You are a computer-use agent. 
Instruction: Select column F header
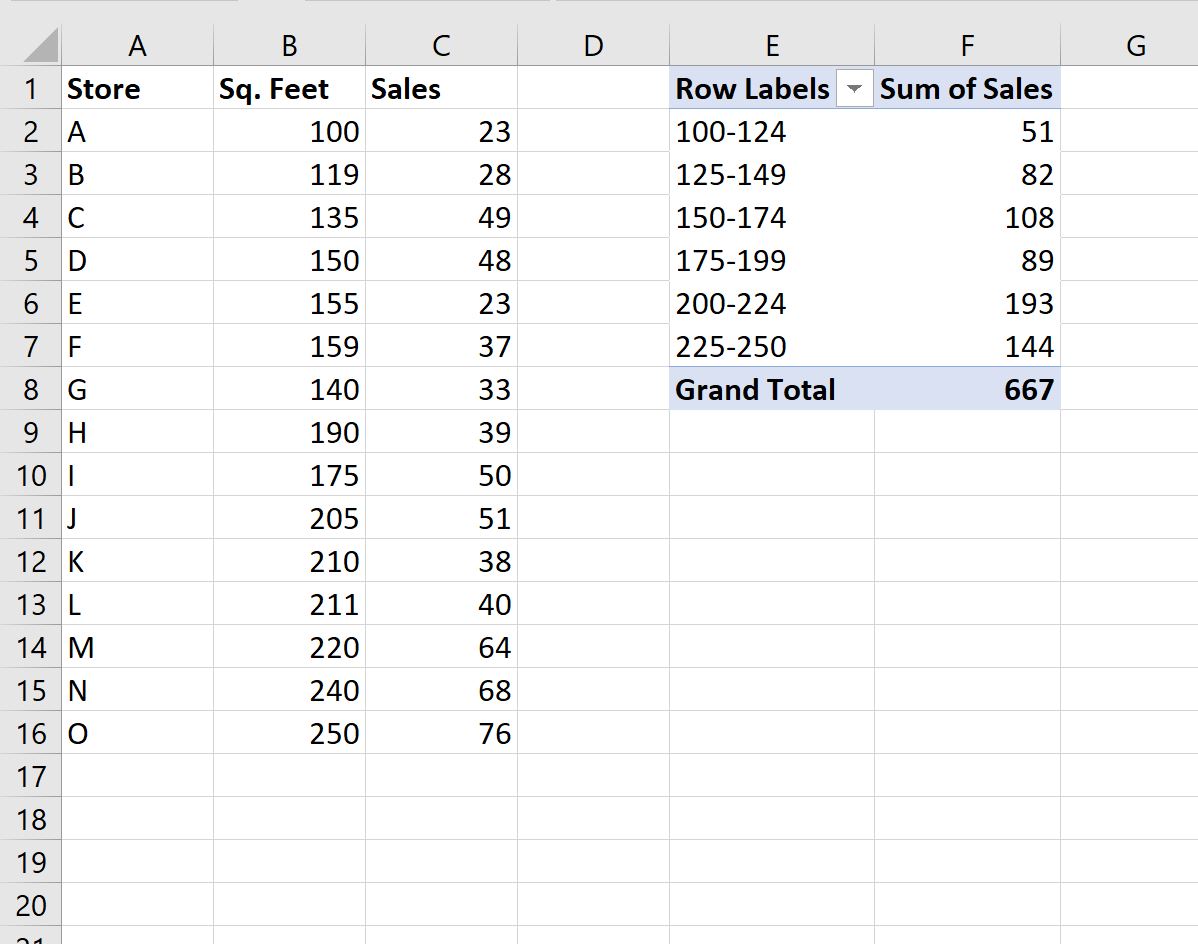pos(966,46)
